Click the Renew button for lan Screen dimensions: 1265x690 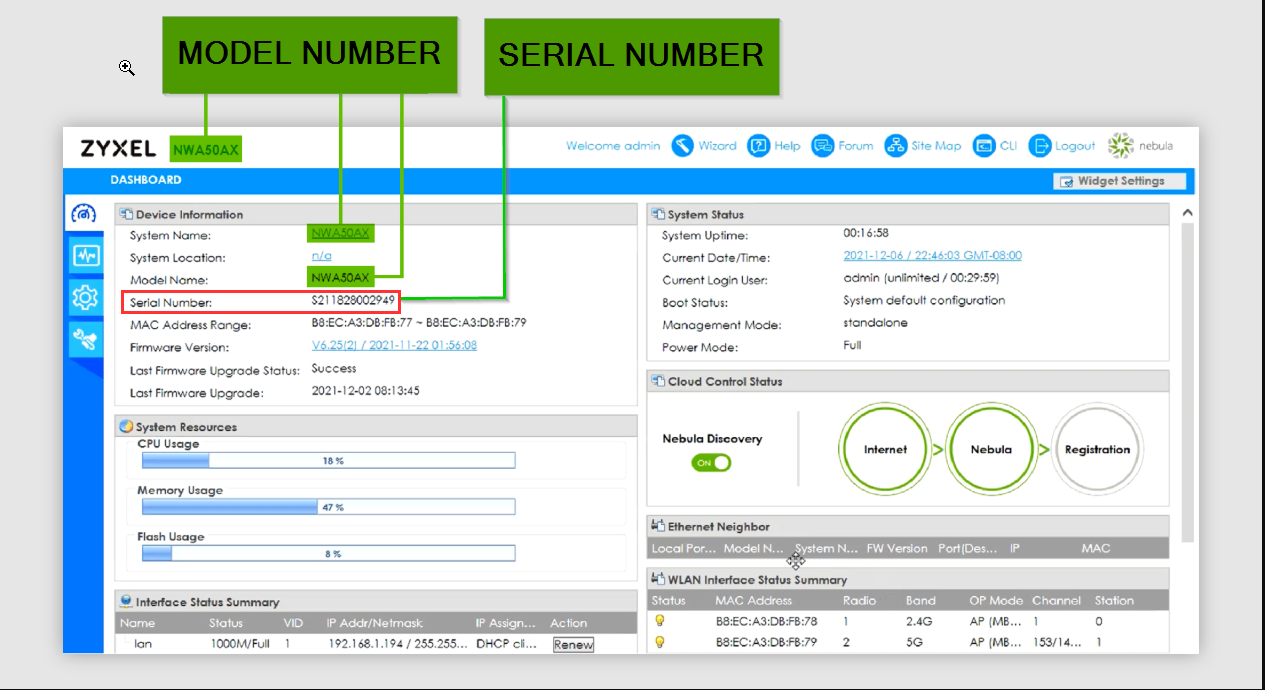[x=573, y=645]
